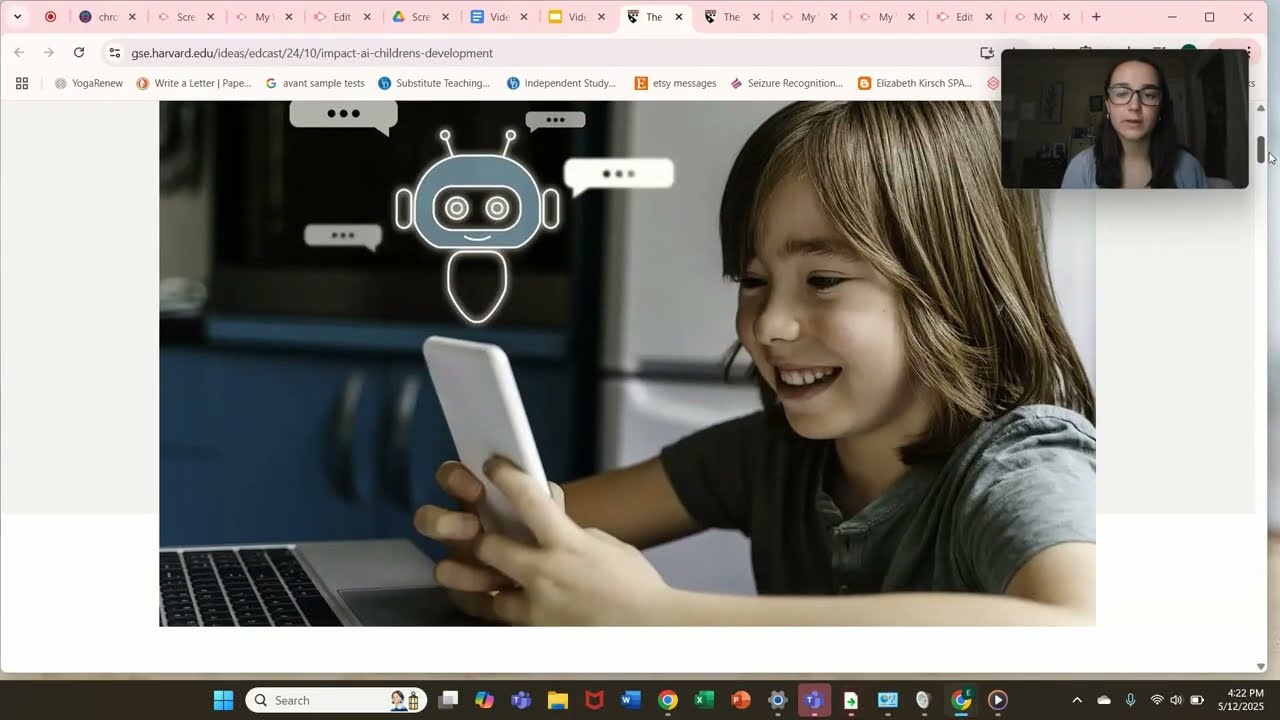The image size is (1280, 720).
Task: Open 'Independent Study...' bookmark
Action: click(x=562, y=83)
